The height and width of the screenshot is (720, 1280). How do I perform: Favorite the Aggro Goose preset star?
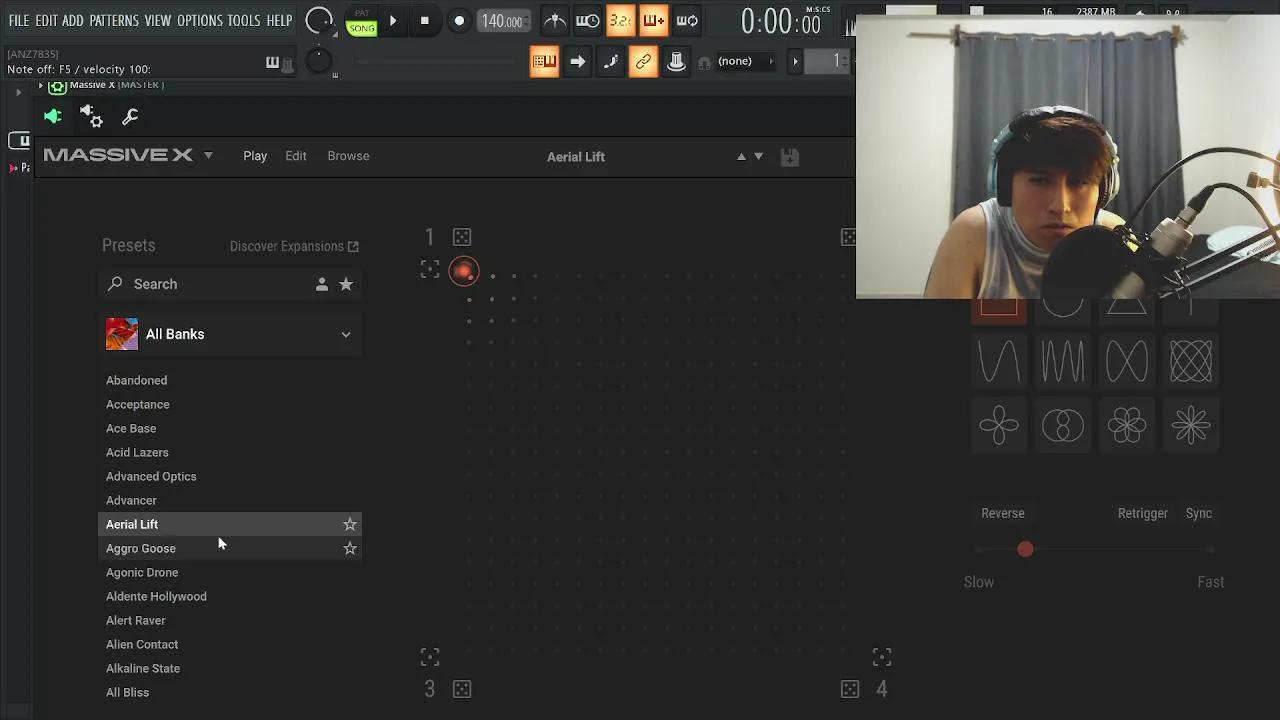350,548
